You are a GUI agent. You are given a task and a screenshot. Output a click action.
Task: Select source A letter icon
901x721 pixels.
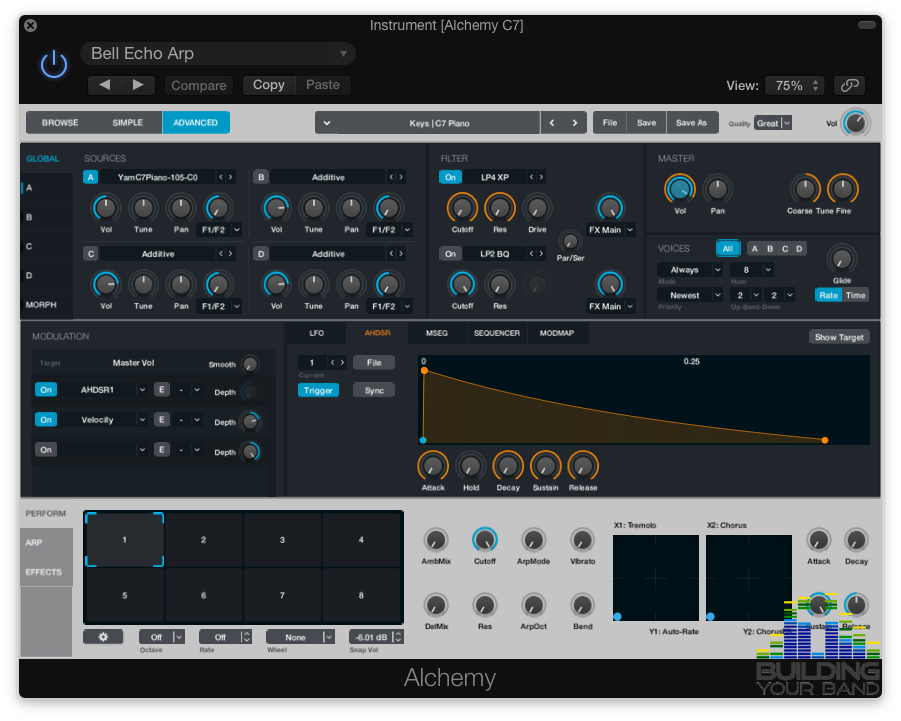coord(90,177)
